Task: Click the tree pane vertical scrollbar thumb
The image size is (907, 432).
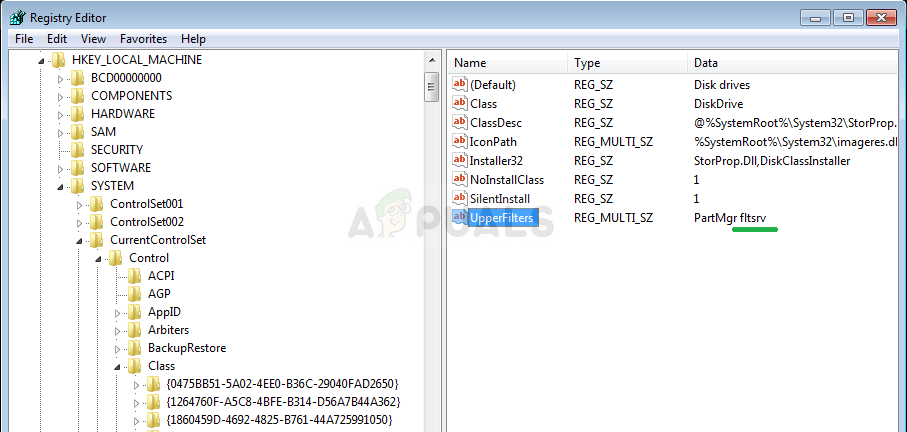Action: [x=432, y=87]
